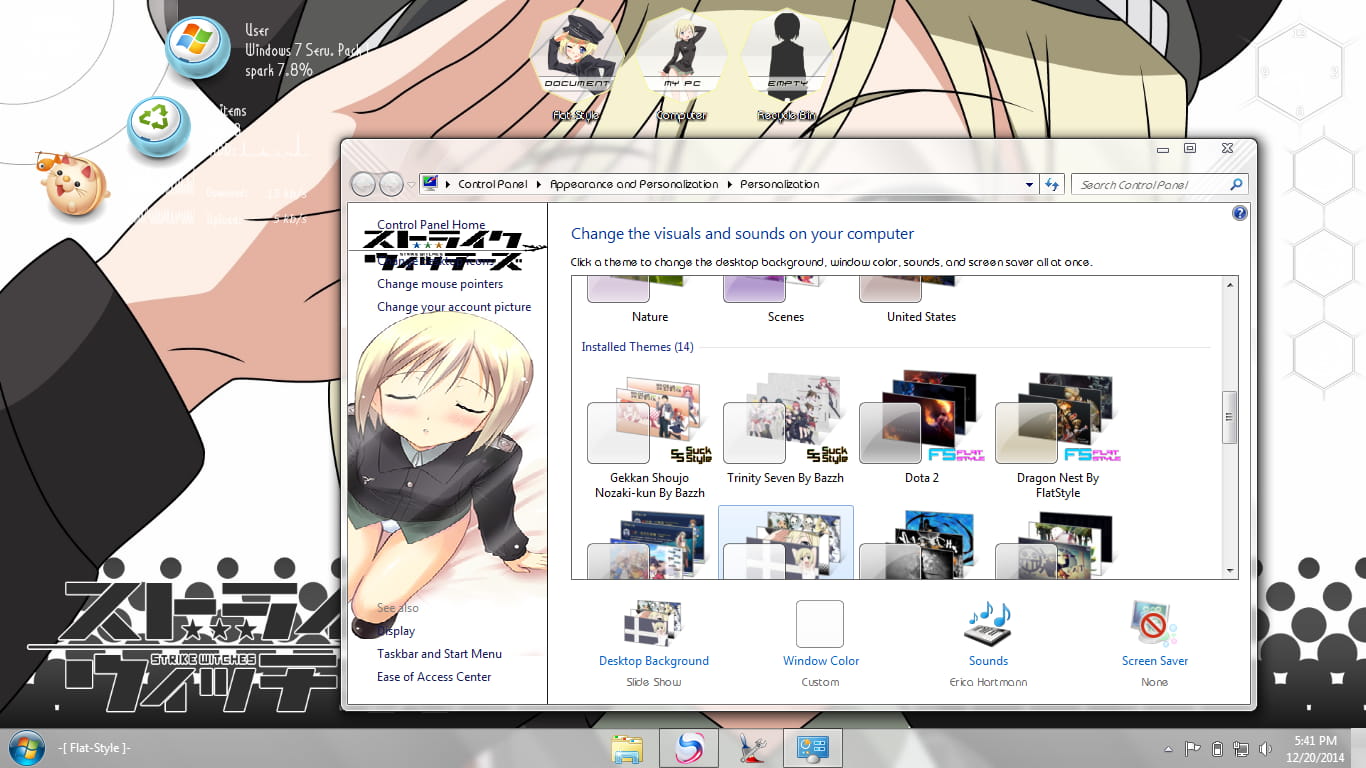Open Control Panel Home link
The image size is (1366, 768).
(431, 225)
